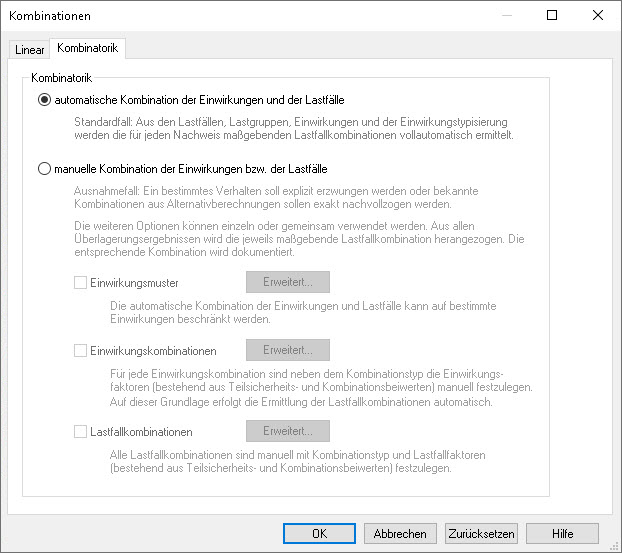Image resolution: width=622 pixels, height=553 pixels.
Task: Select the Kombinatorik tab
Action: coord(88,48)
